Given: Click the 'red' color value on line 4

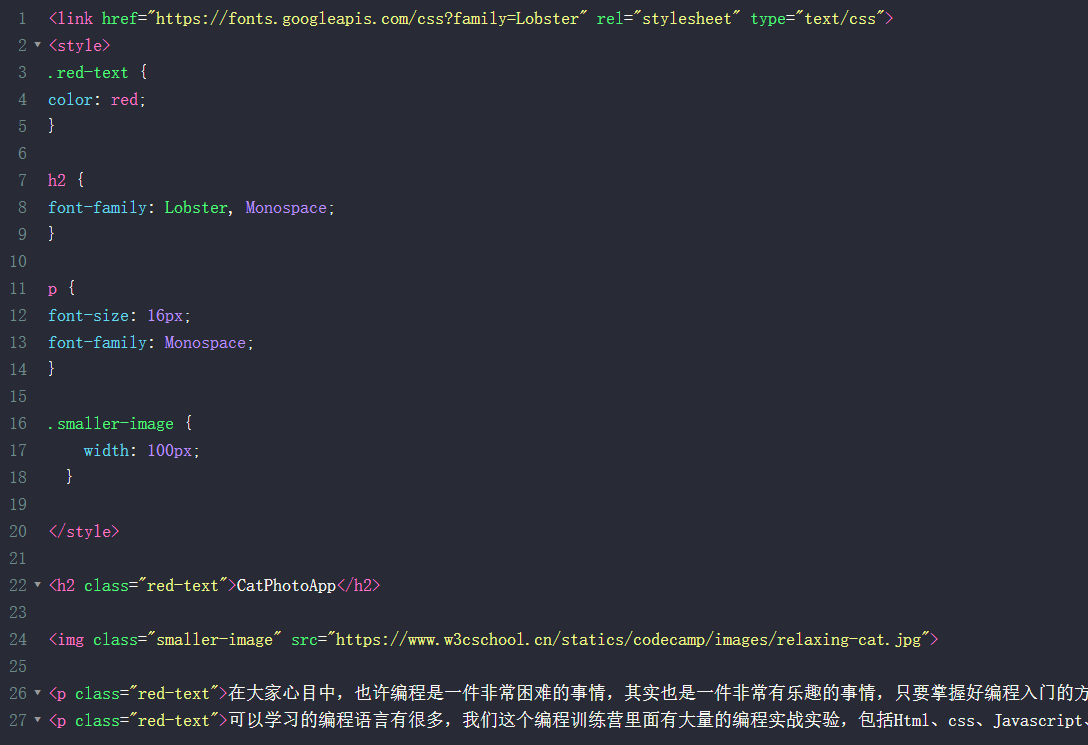Looking at the screenshot, I should 124,100.
